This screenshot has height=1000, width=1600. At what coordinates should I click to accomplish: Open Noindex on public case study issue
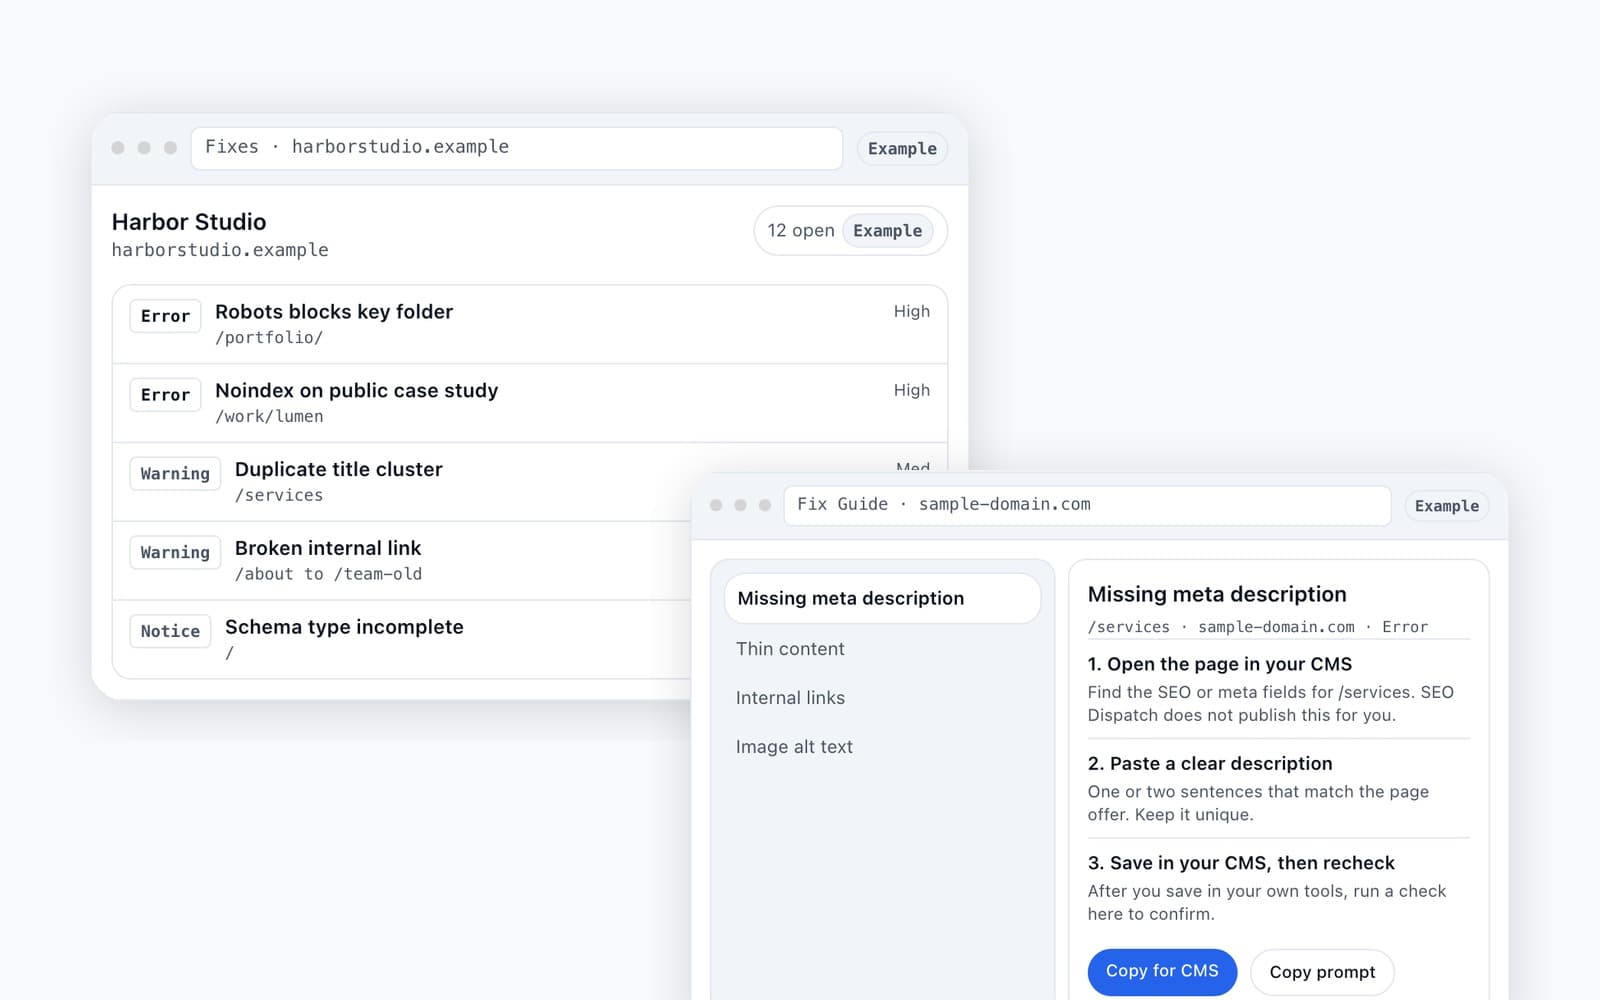click(x=530, y=403)
